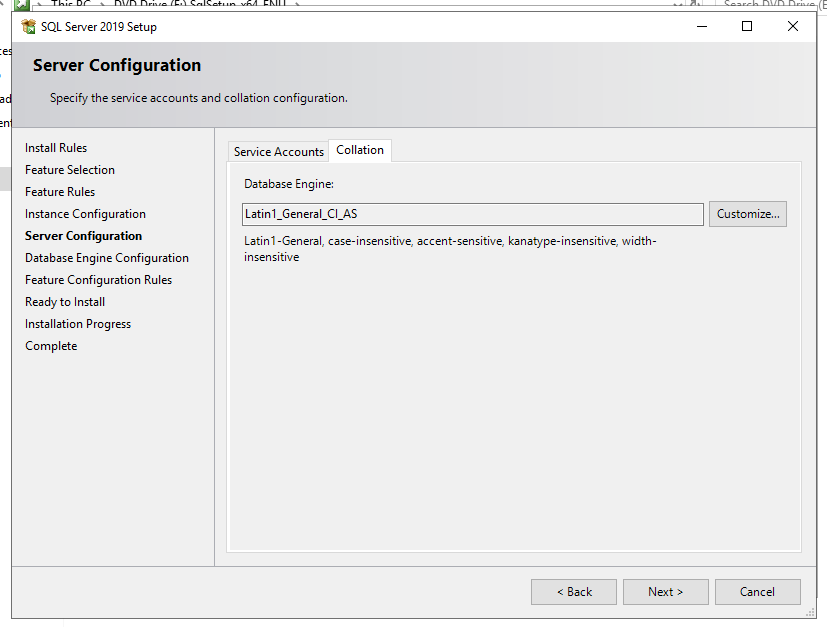This screenshot has height=627, width=827.
Task: Click the Server Configuration page heading
Action: click(x=117, y=65)
